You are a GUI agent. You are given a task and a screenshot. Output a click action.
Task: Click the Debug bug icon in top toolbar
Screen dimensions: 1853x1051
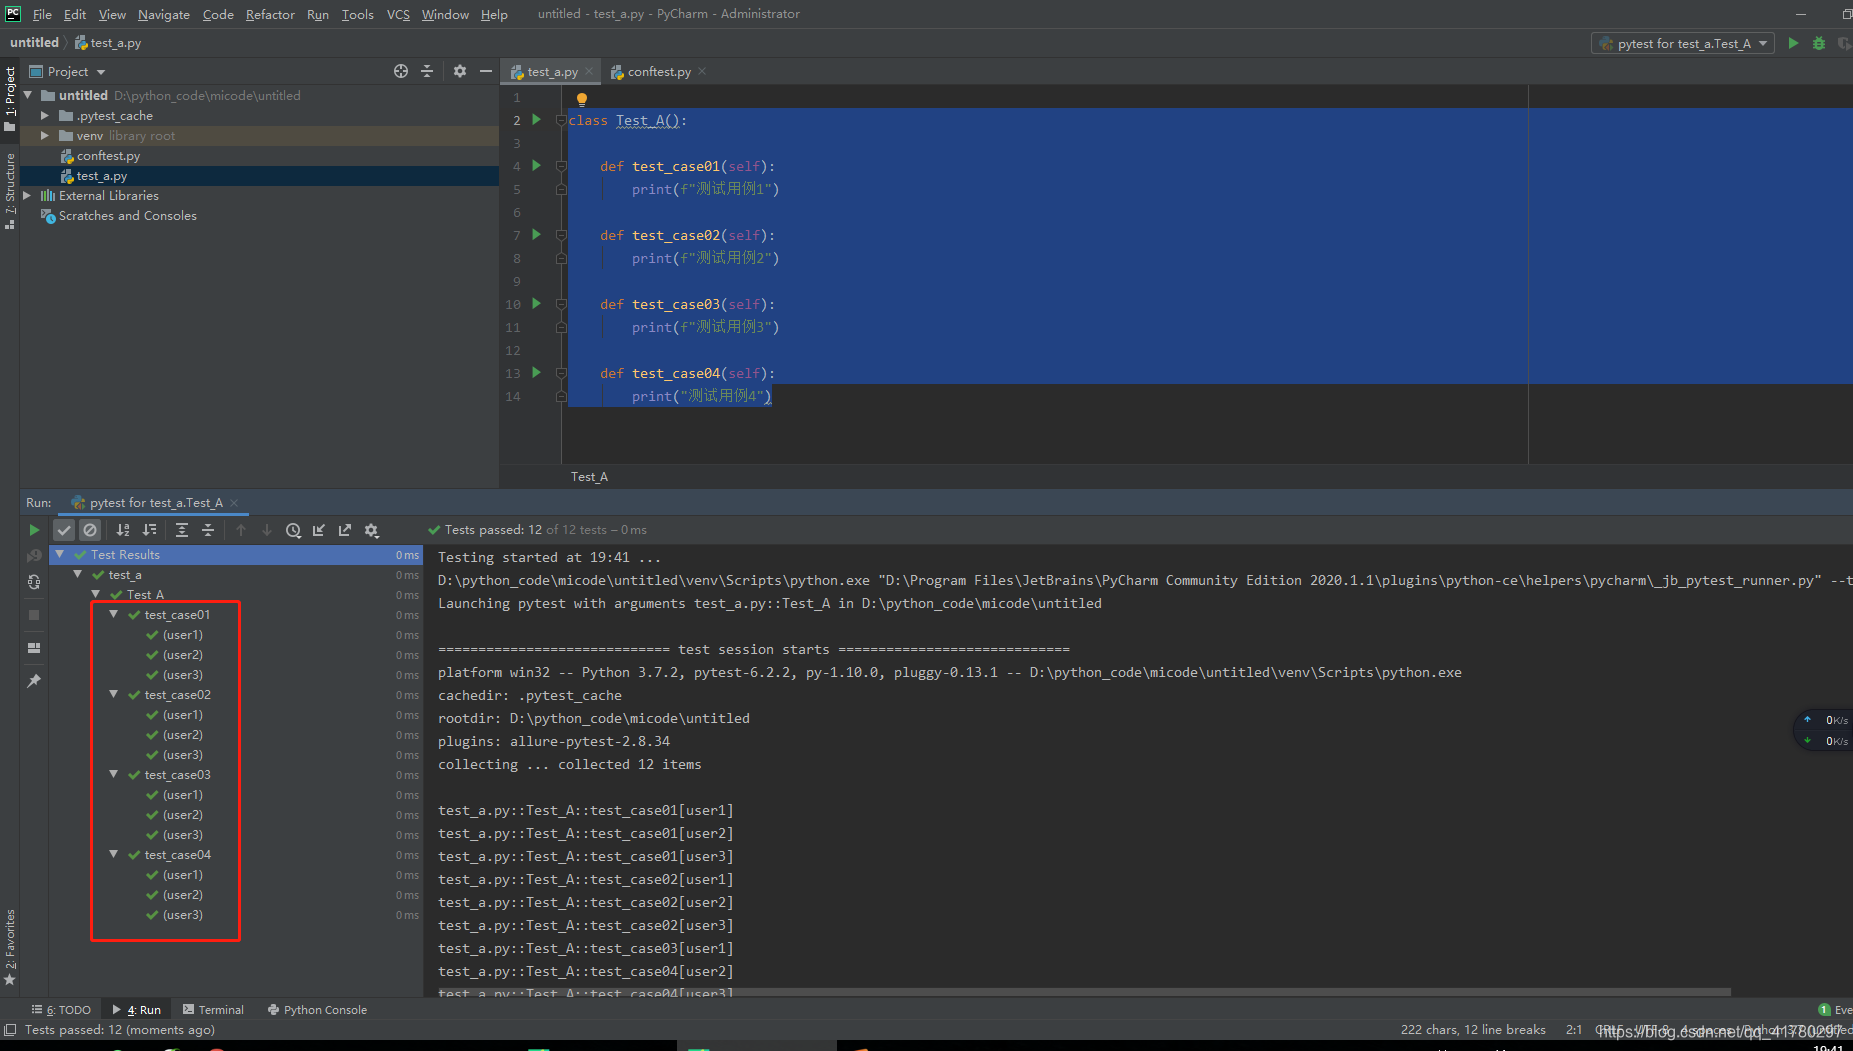coord(1819,43)
